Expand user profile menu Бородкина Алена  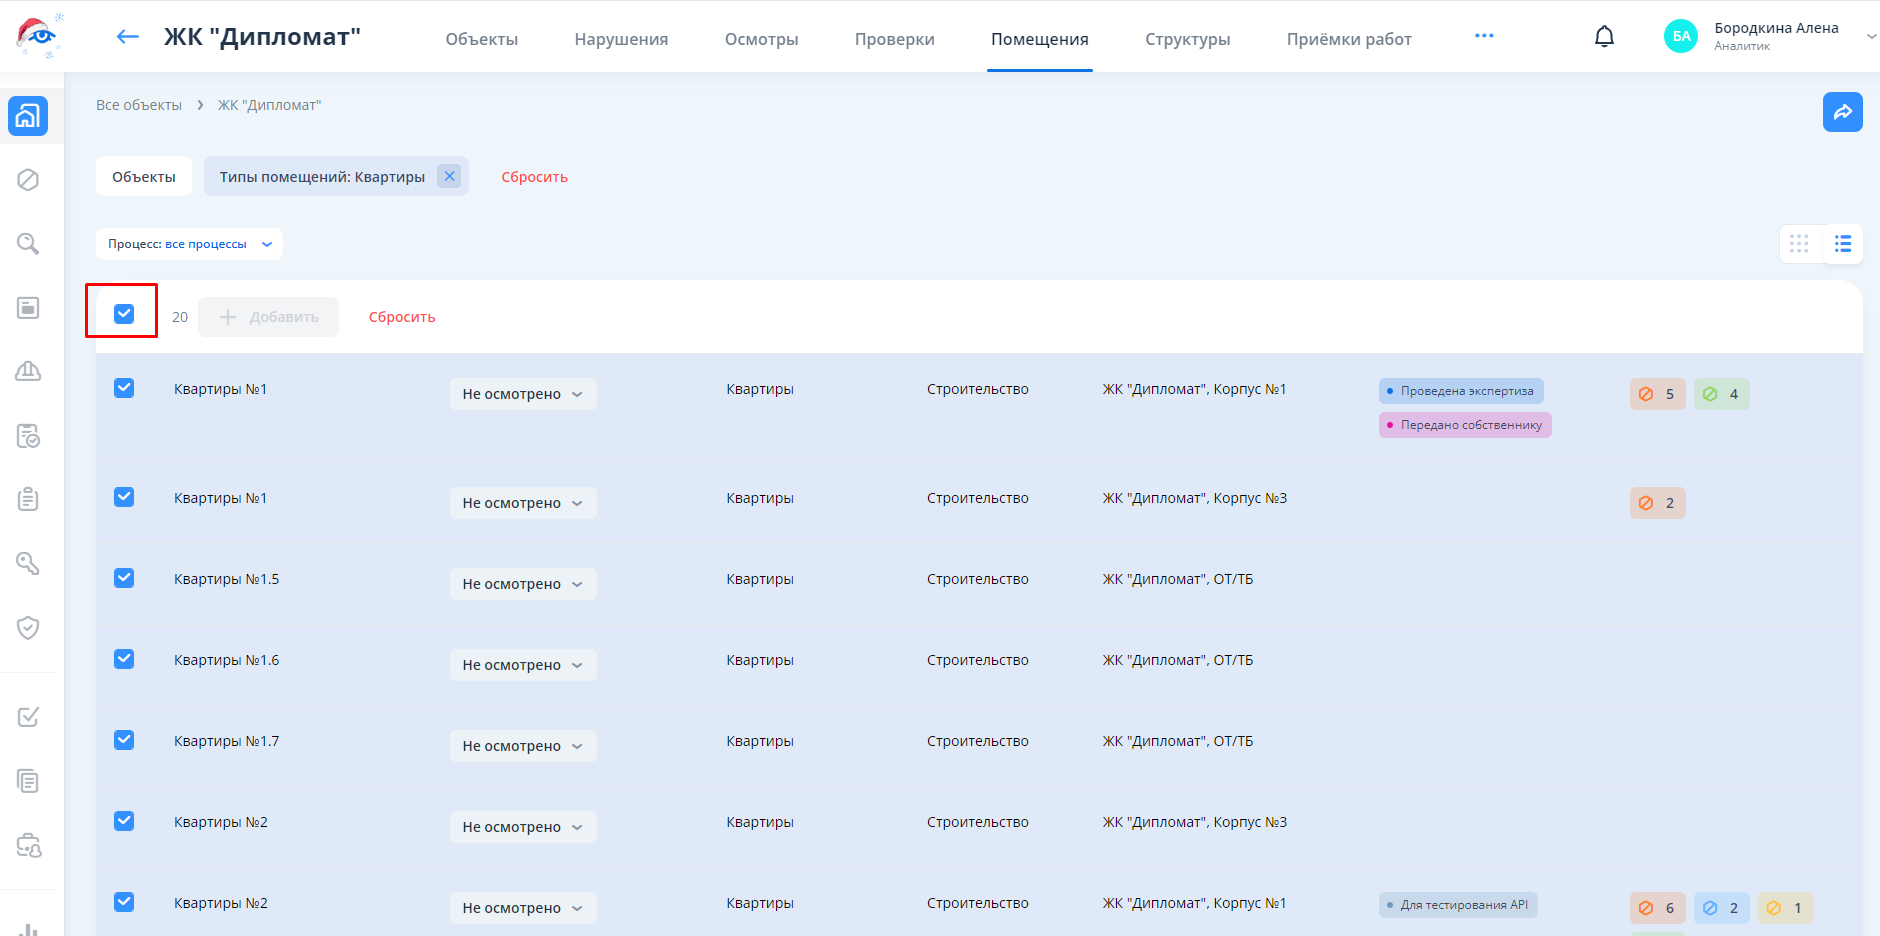click(1870, 37)
